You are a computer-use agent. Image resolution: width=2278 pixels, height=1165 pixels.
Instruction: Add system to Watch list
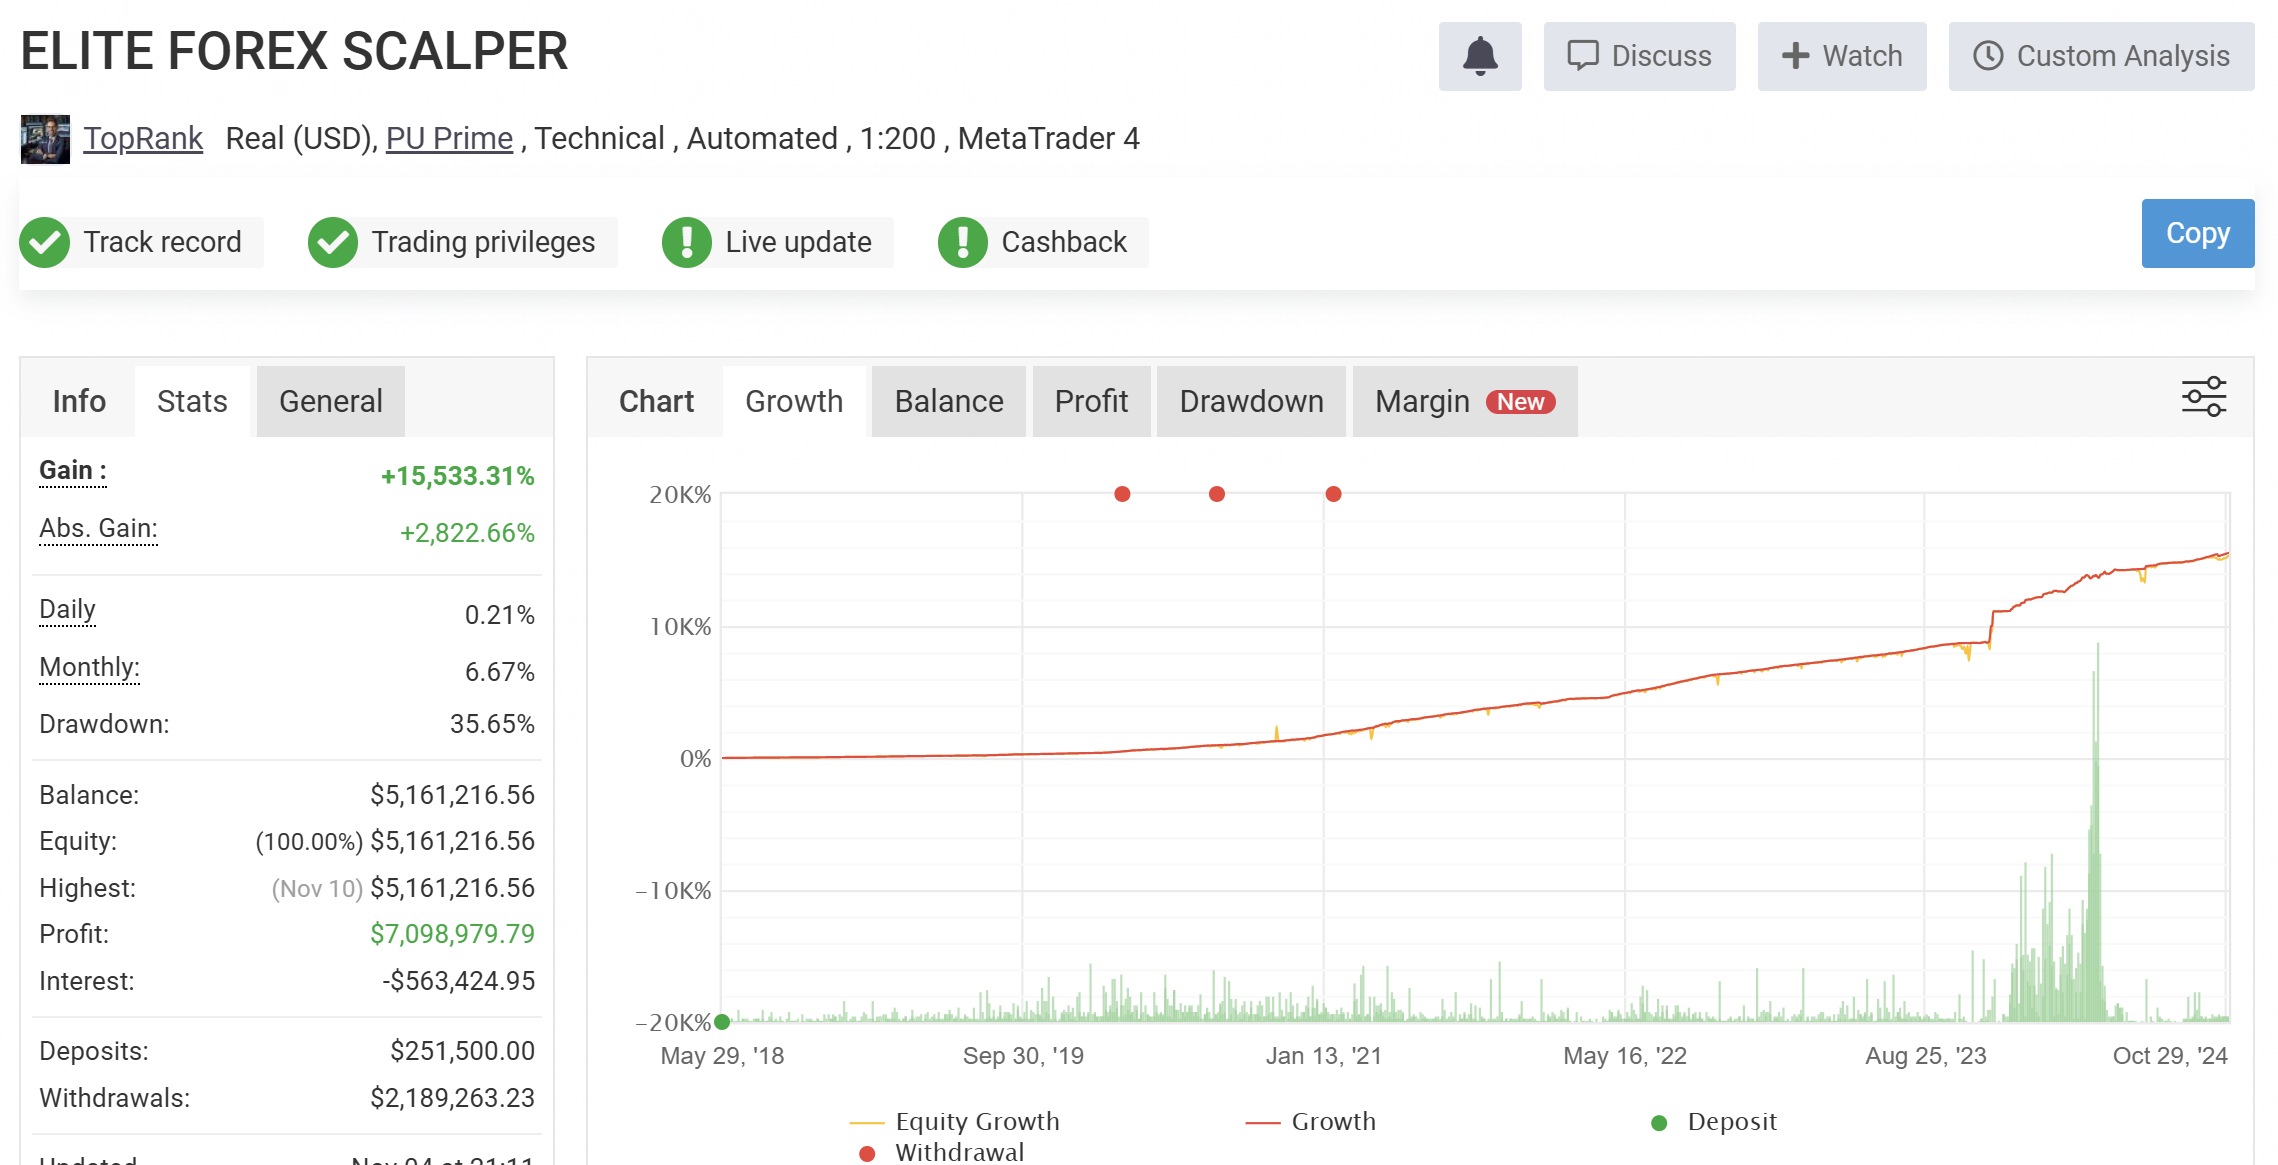tap(1841, 56)
